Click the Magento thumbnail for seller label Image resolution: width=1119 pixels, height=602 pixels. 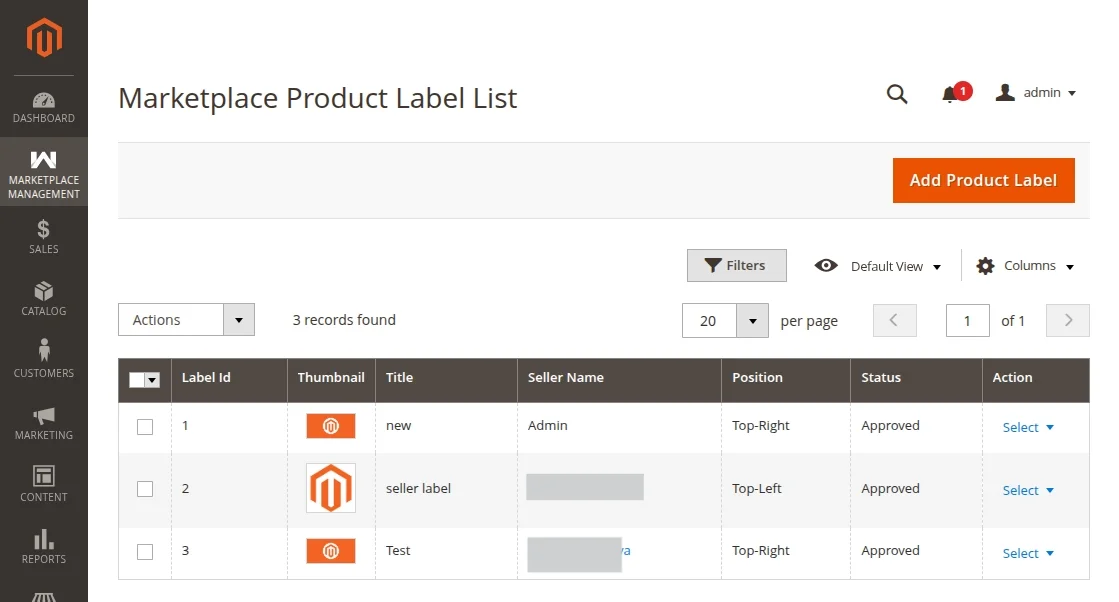(x=331, y=489)
